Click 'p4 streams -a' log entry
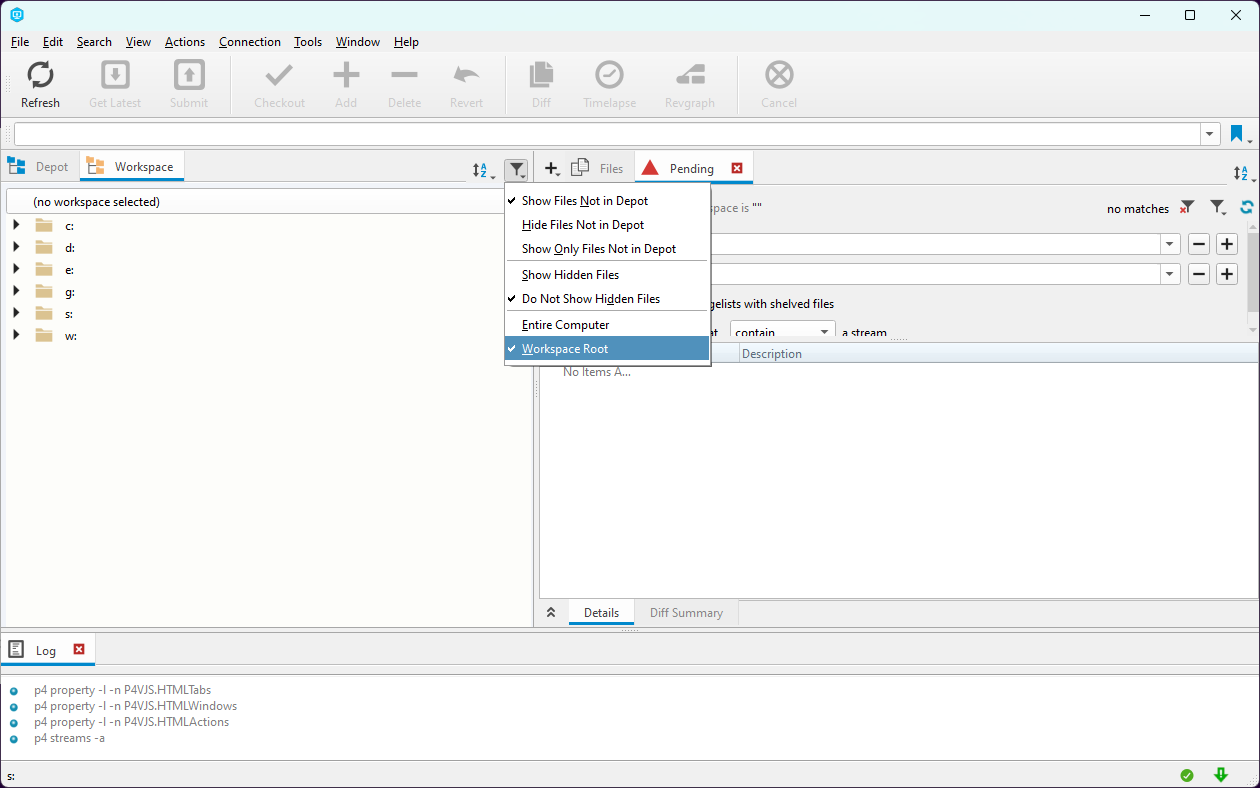Screen dimensions: 1260x788 (x=69, y=738)
